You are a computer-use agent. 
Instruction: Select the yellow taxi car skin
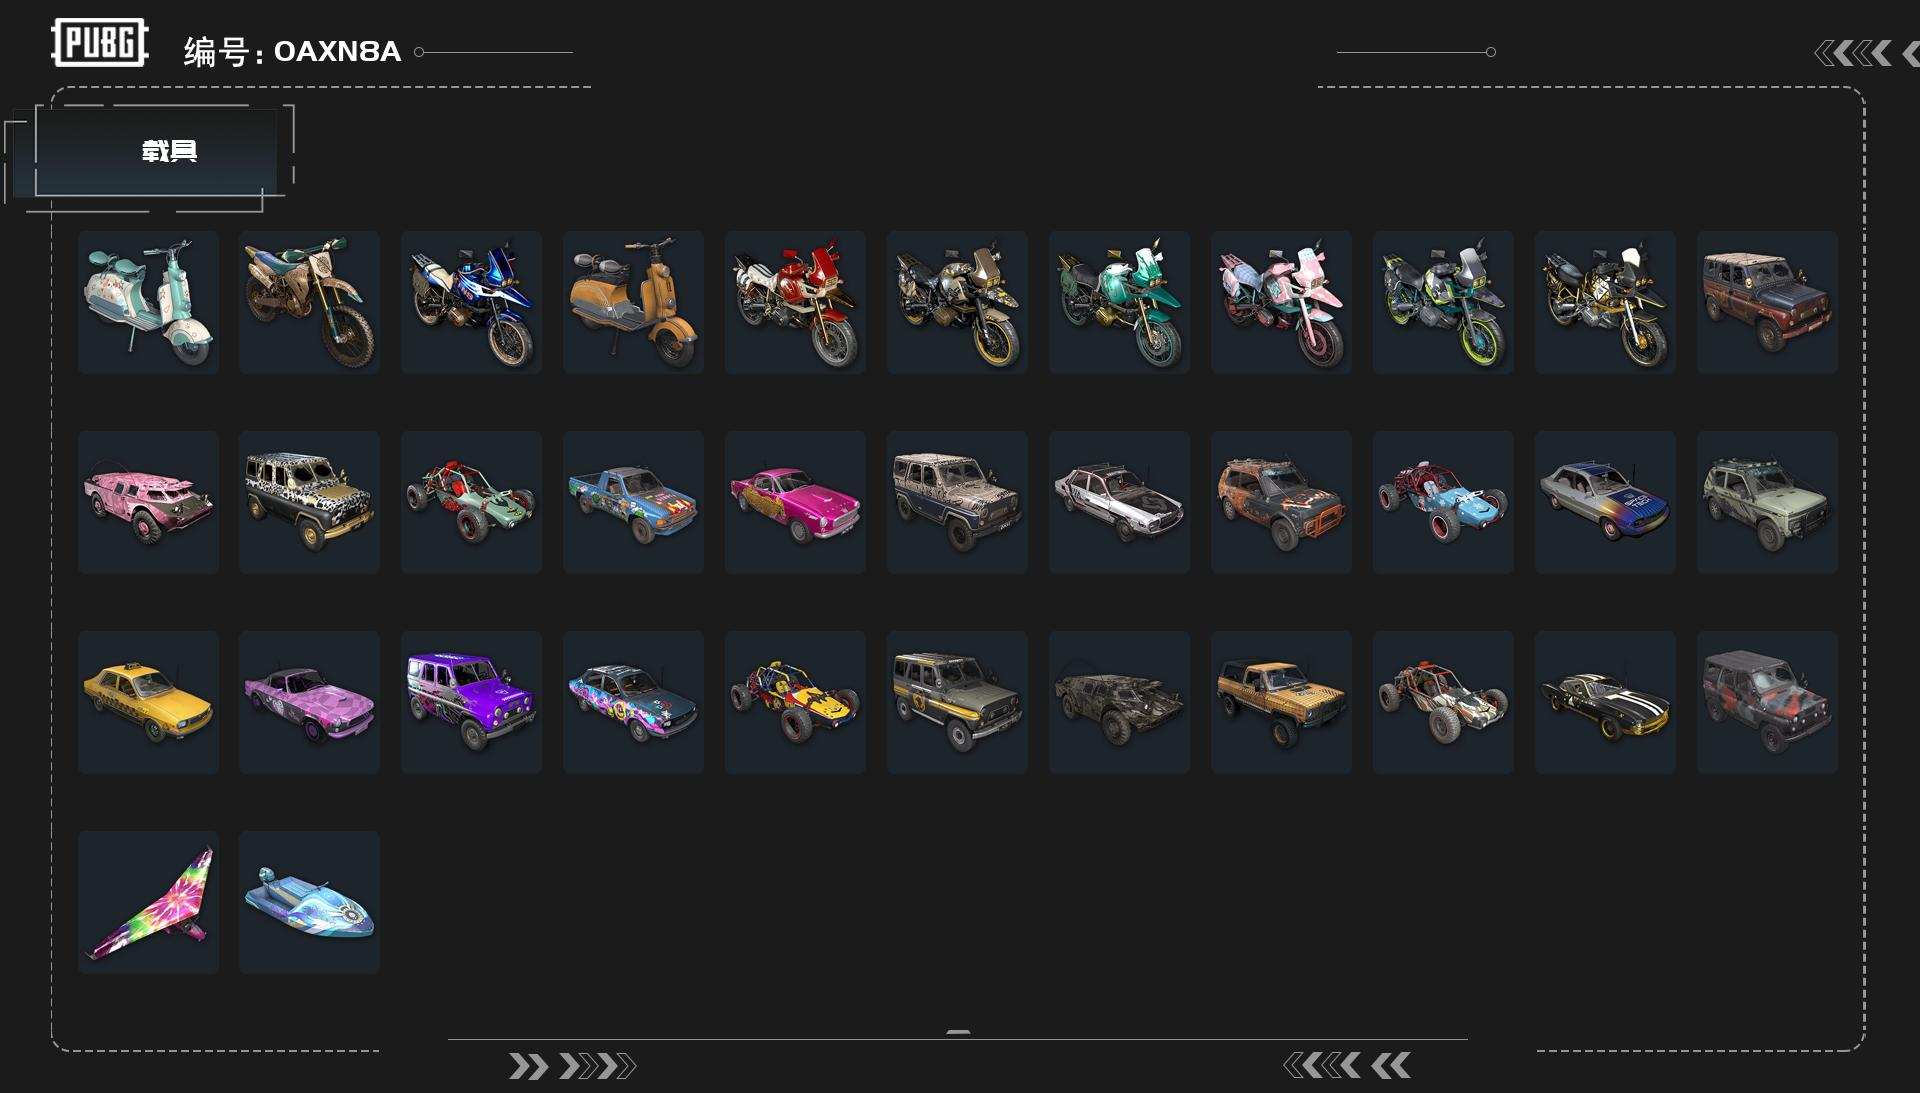(148, 702)
